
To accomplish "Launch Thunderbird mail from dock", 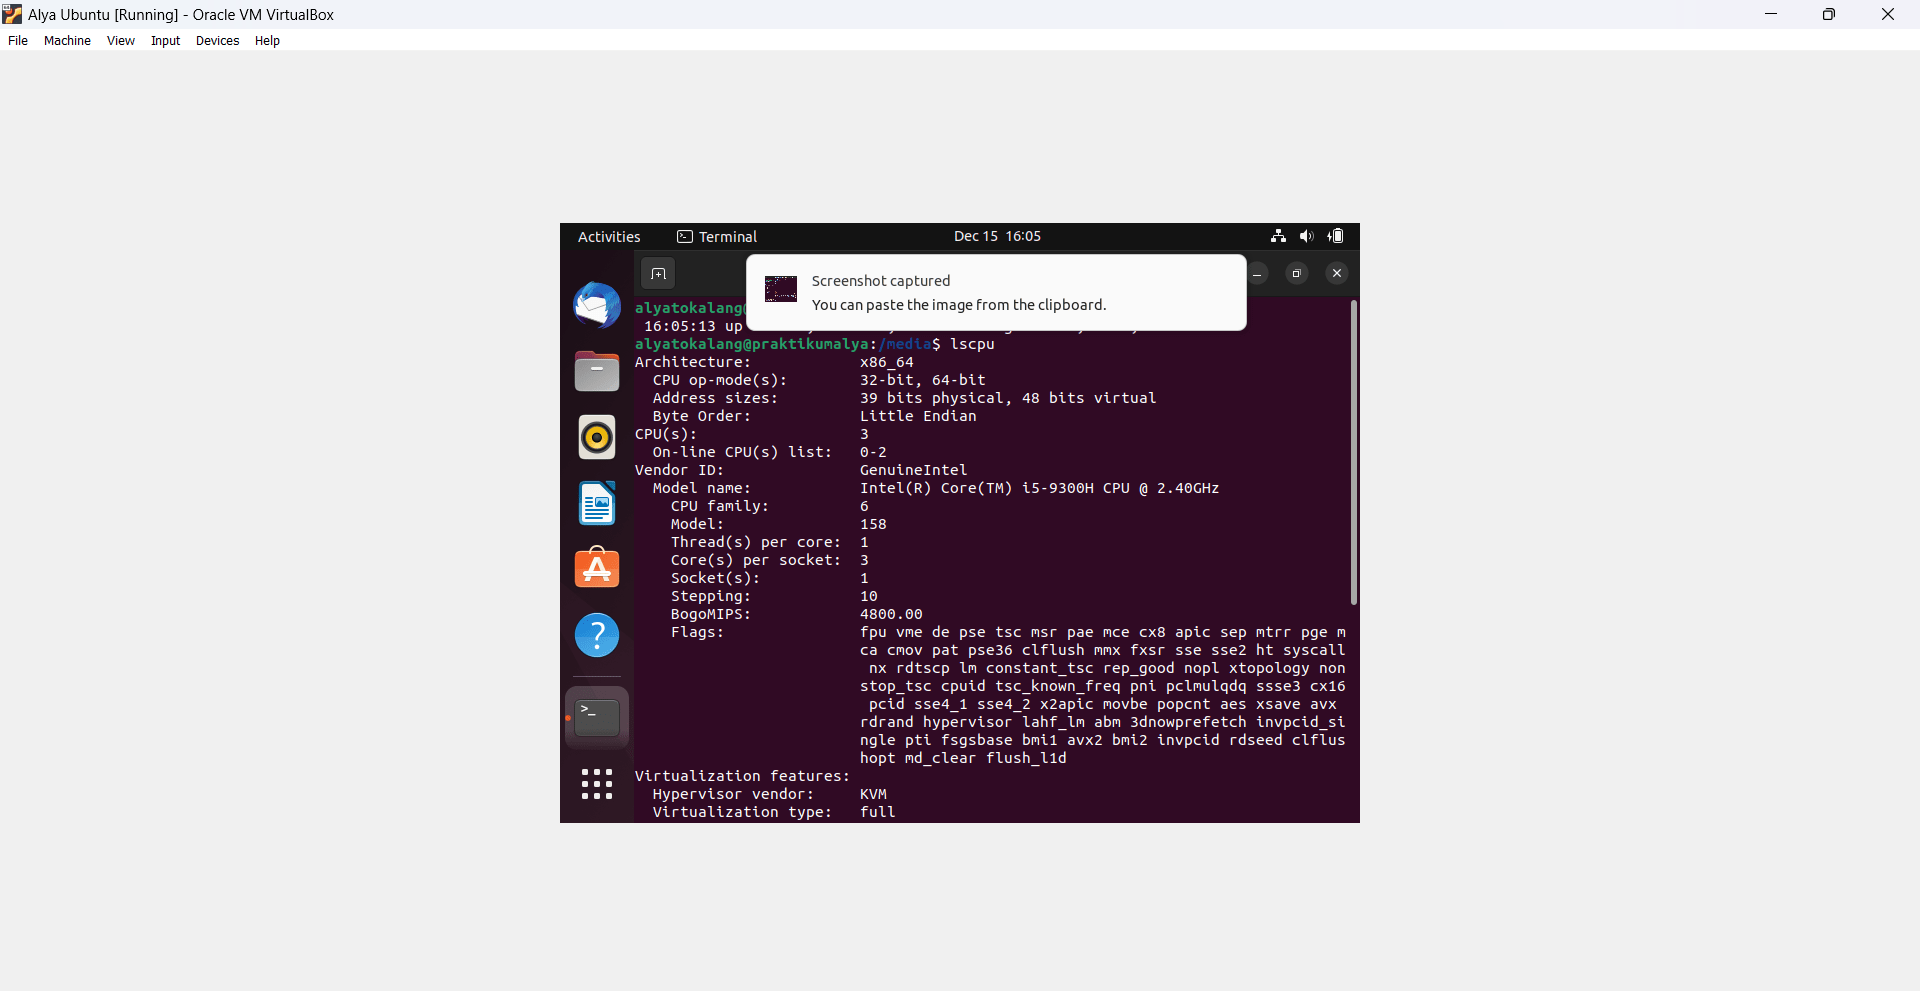I will click(x=597, y=305).
